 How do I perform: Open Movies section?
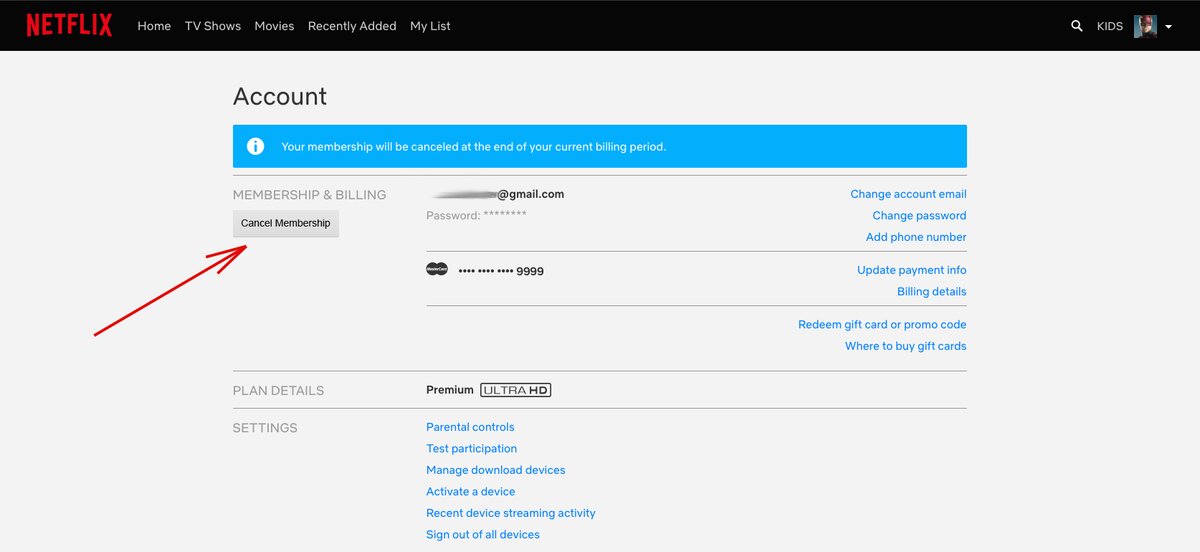[274, 26]
